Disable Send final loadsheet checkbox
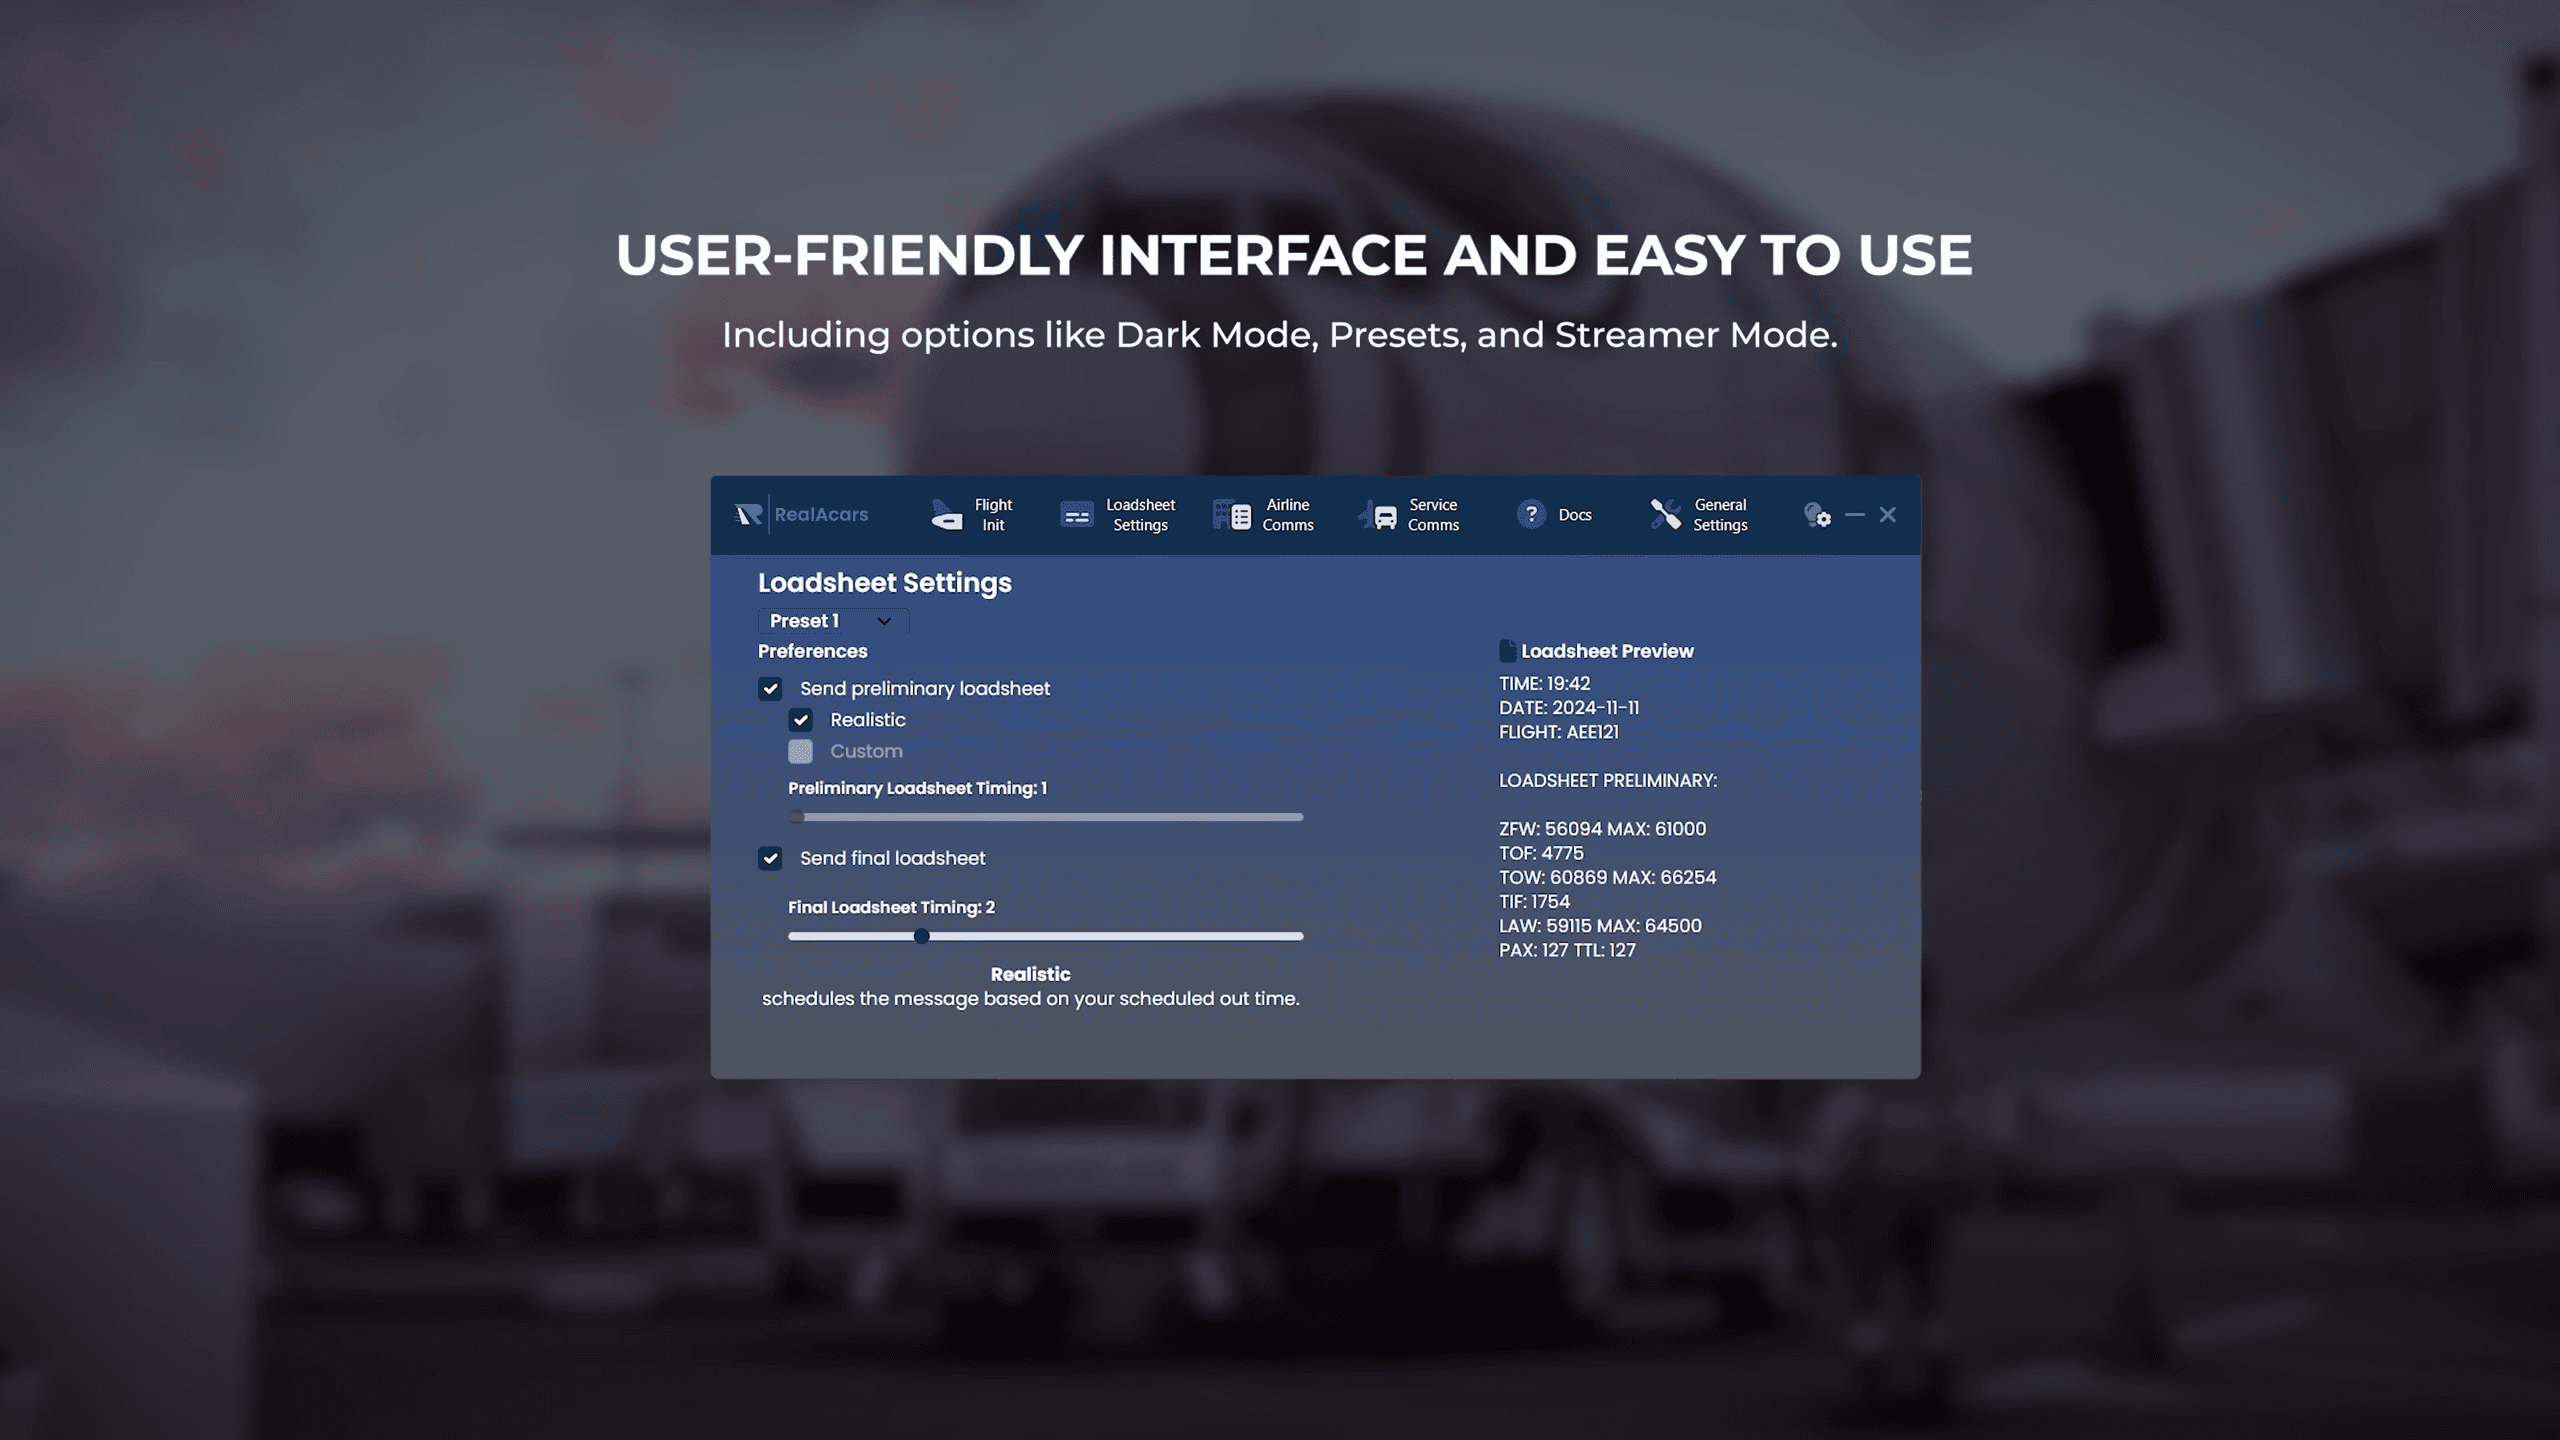This screenshot has width=2560, height=1440. click(x=770, y=858)
